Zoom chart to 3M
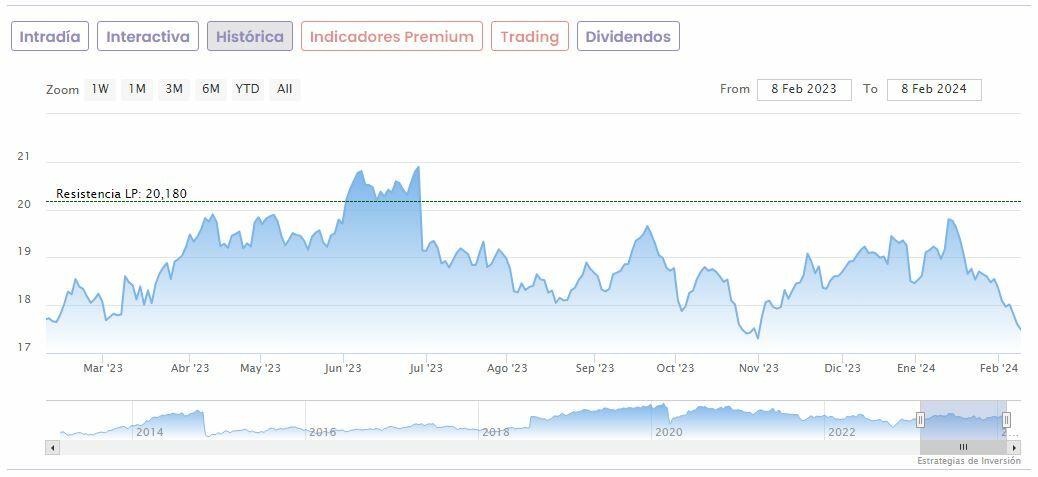Viewport: 1038px width, 477px height. [174, 89]
